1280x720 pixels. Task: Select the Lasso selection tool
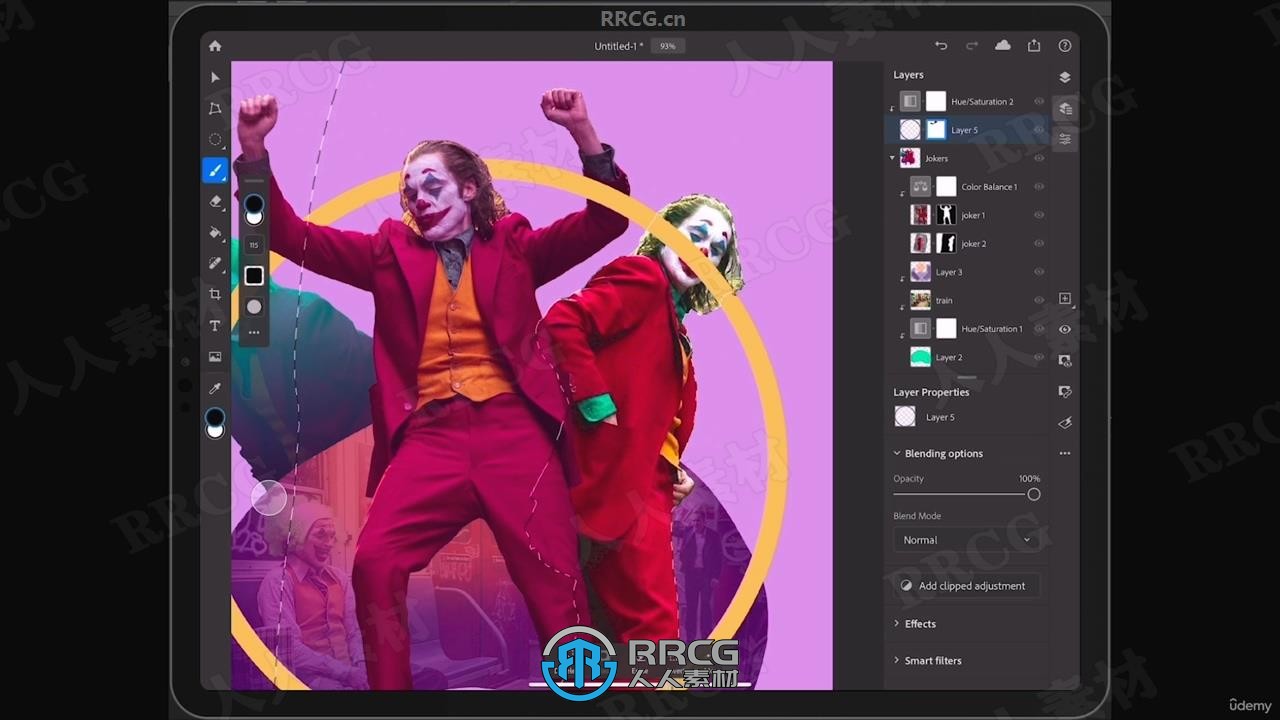click(x=215, y=139)
